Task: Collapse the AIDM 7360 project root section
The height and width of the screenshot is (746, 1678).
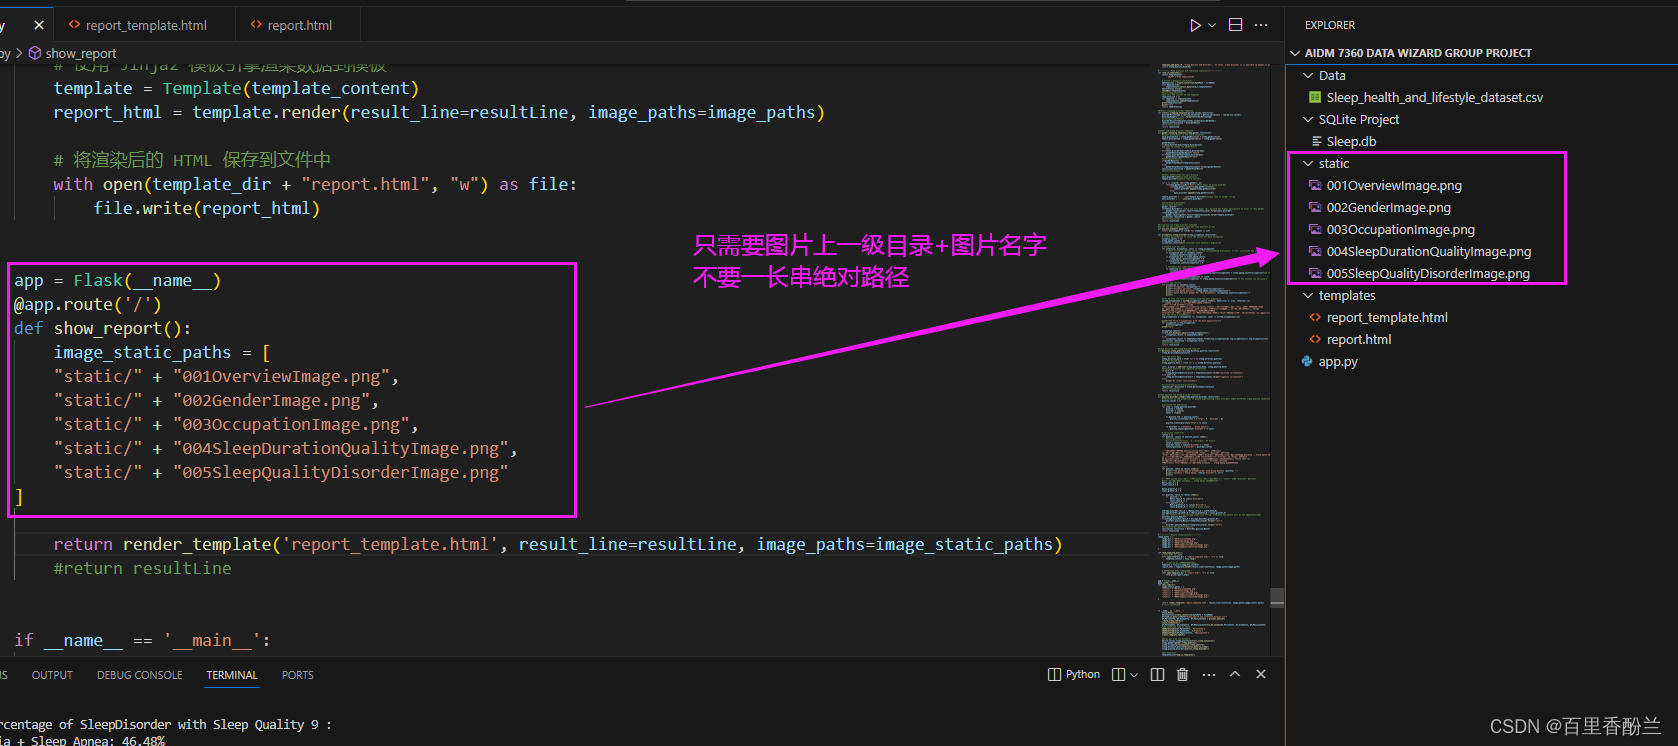Action: point(1295,53)
